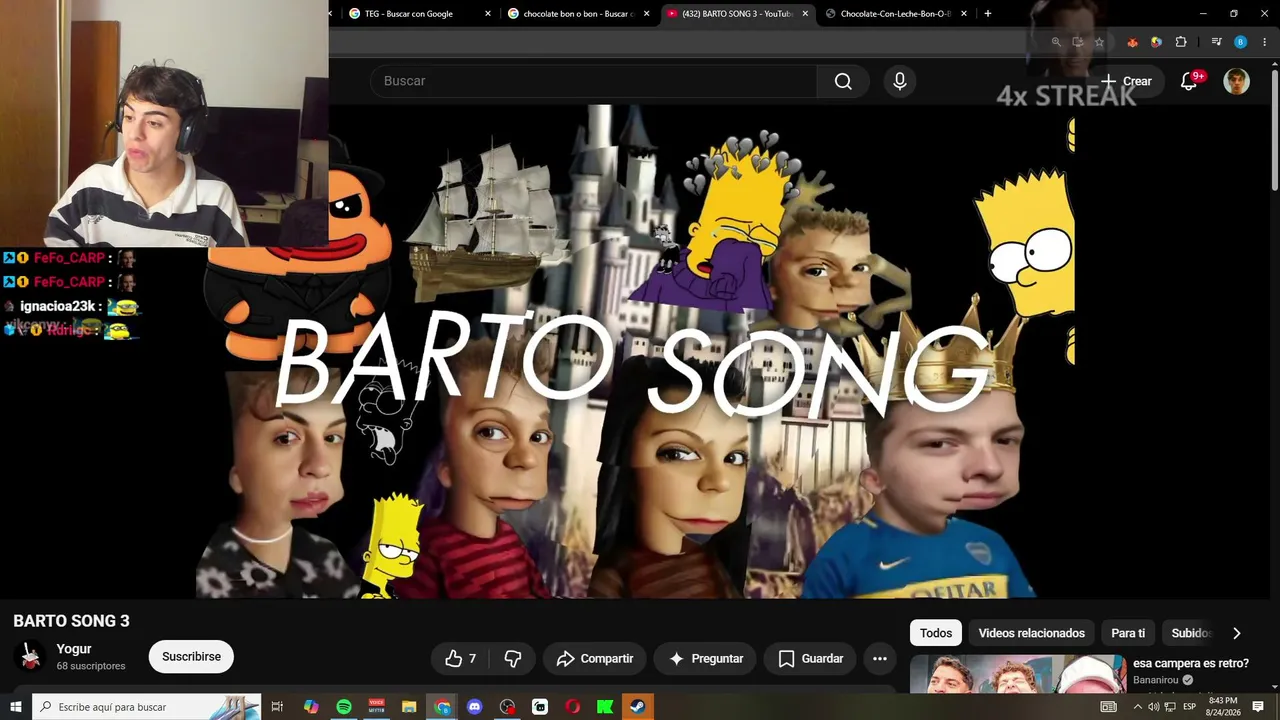Open Discord from the taskbar

pyautogui.click(x=475, y=707)
